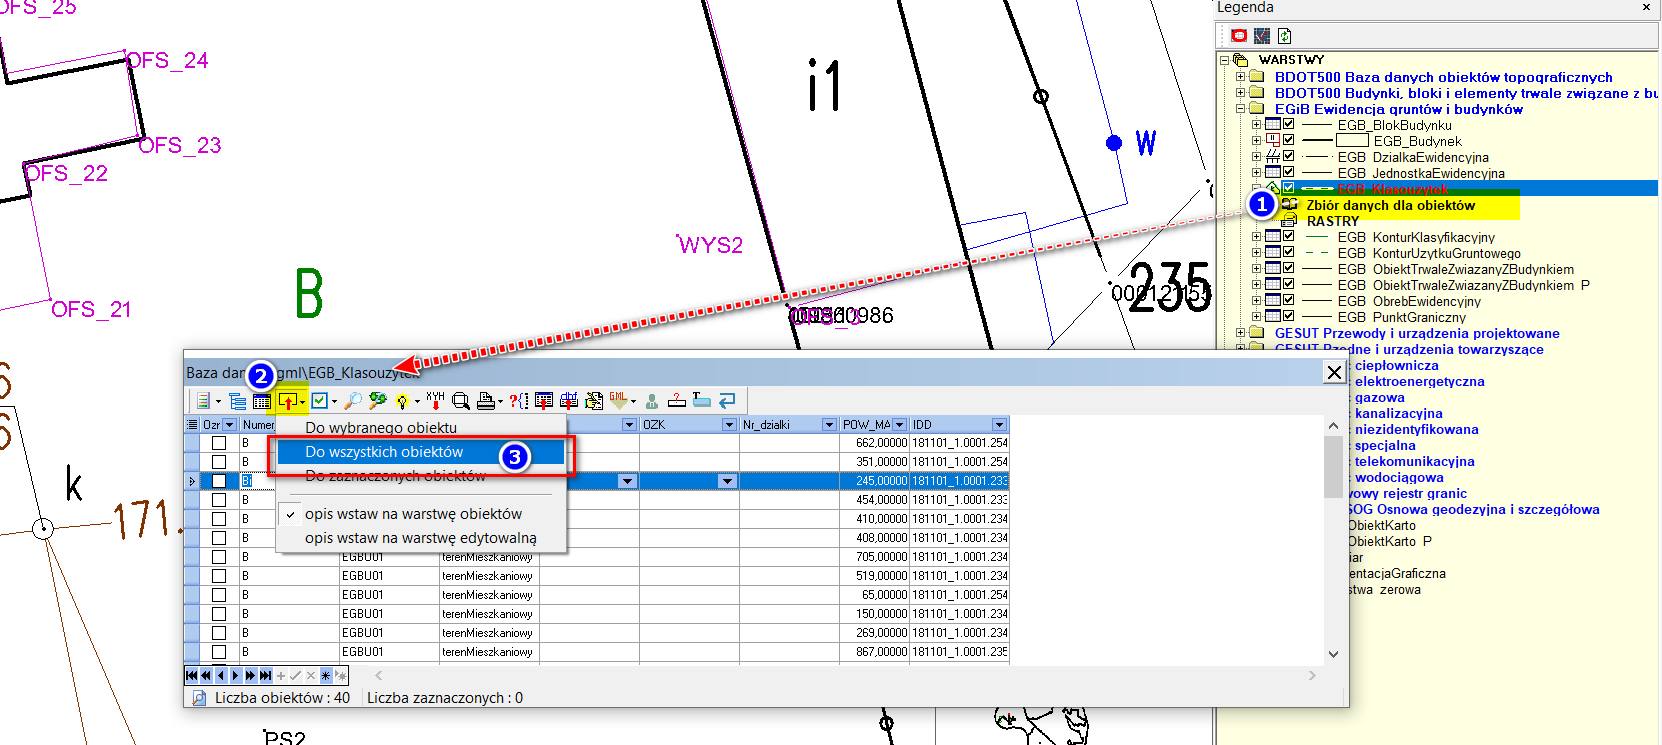Image resolution: width=1662 pixels, height=745 pixels.
Task: Click the stamp question mark icon
Action: click(677, 401)
